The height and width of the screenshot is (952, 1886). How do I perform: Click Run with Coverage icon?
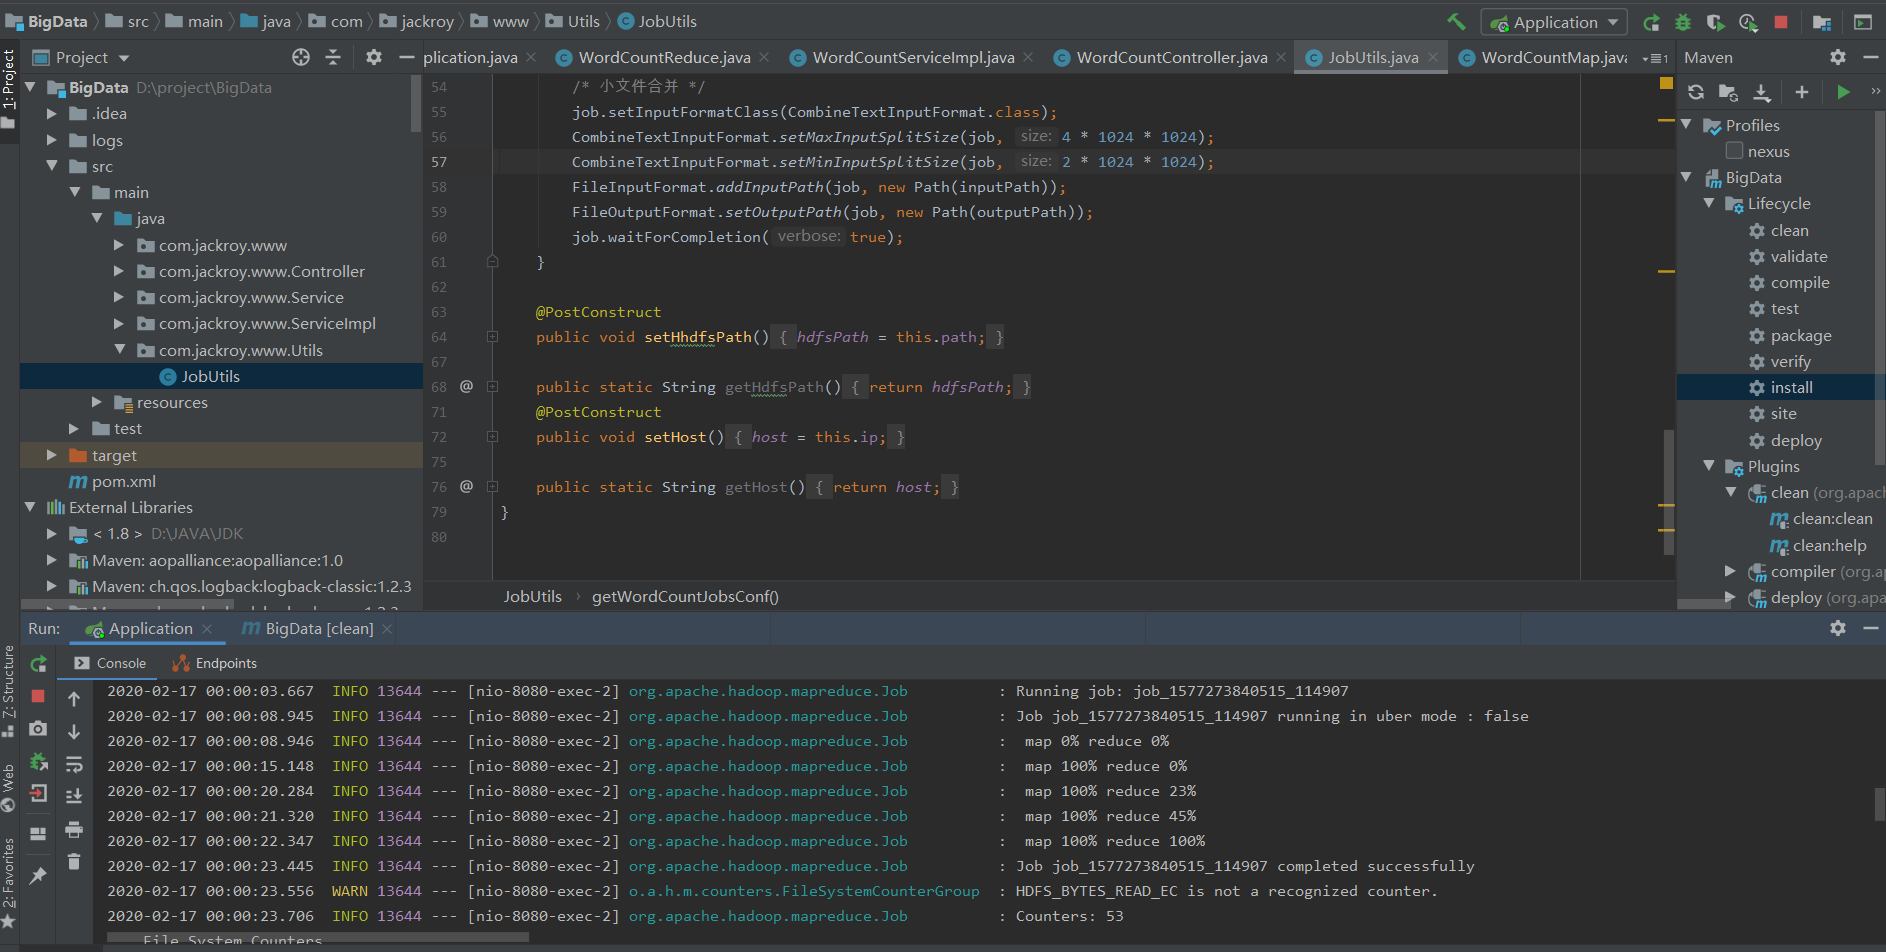point(1715,22)
